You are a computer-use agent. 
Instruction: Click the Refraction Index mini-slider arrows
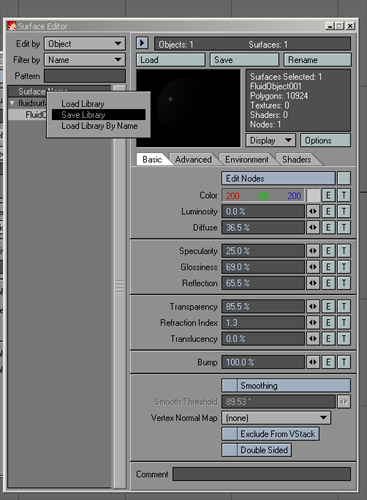313,322
